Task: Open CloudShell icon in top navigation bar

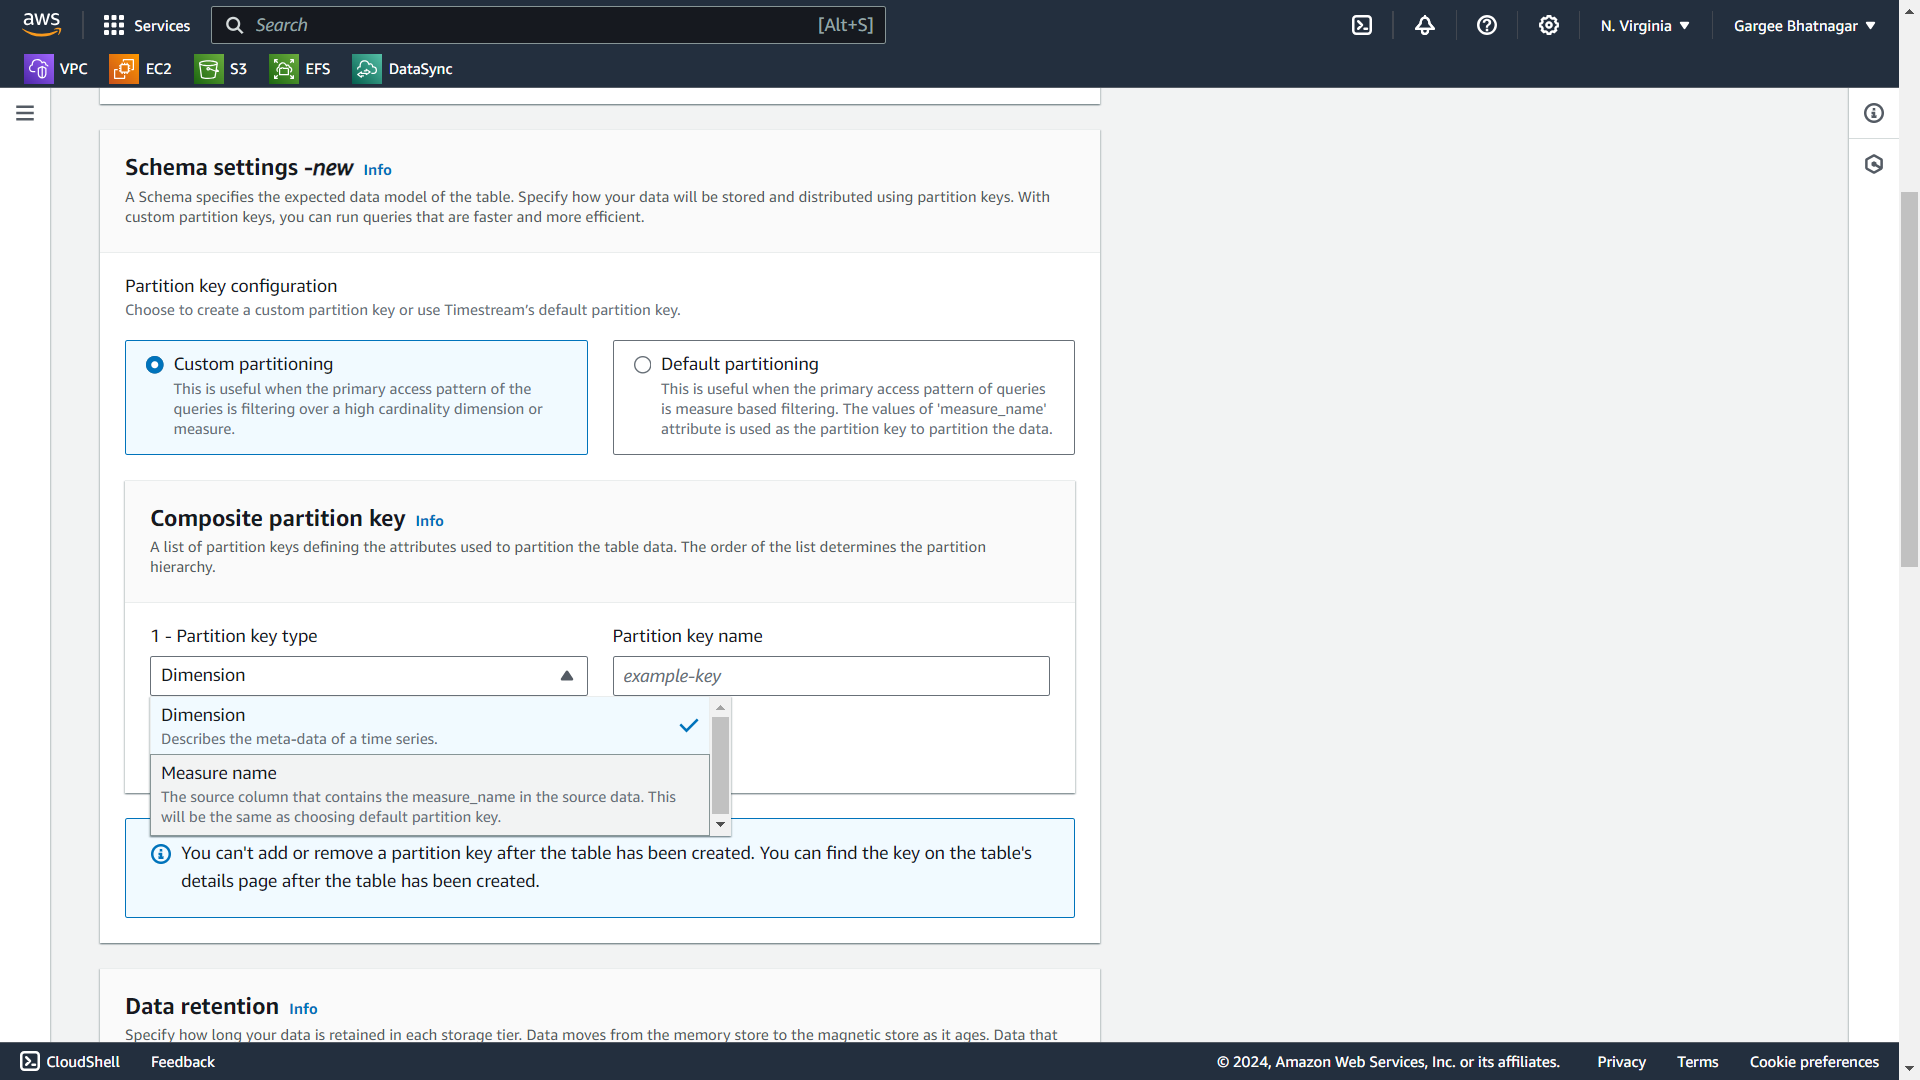Action: [1362, 25]
